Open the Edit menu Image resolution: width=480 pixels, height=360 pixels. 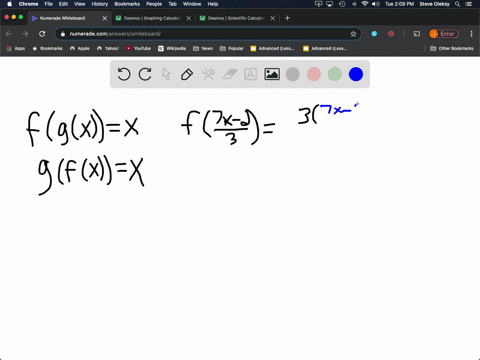(63, 4)
